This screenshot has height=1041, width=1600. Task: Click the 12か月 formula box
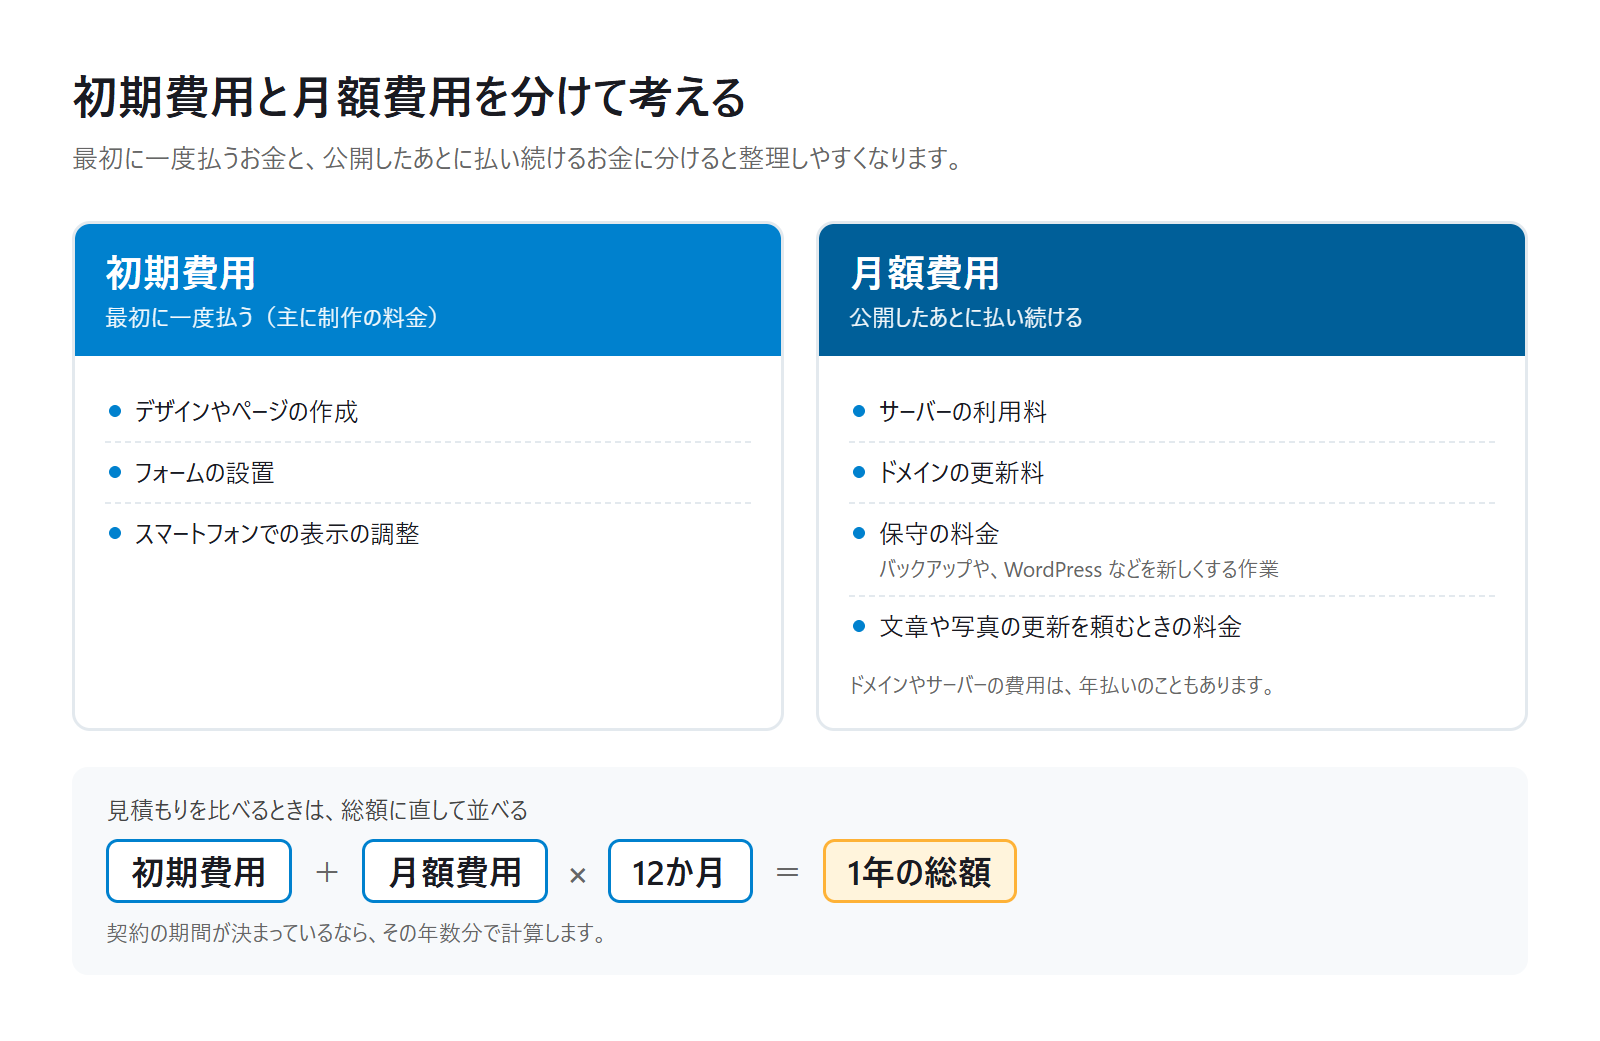pos(680,871)
